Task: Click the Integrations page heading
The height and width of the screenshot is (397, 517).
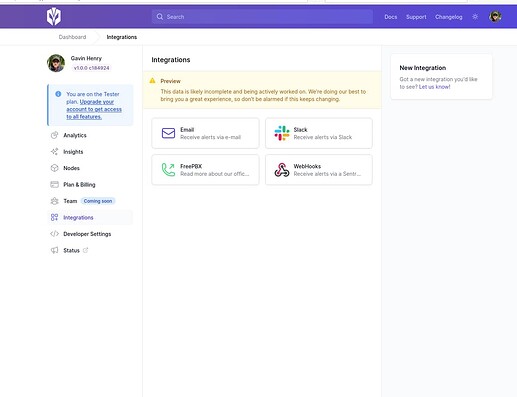Action: pos(171,60)
